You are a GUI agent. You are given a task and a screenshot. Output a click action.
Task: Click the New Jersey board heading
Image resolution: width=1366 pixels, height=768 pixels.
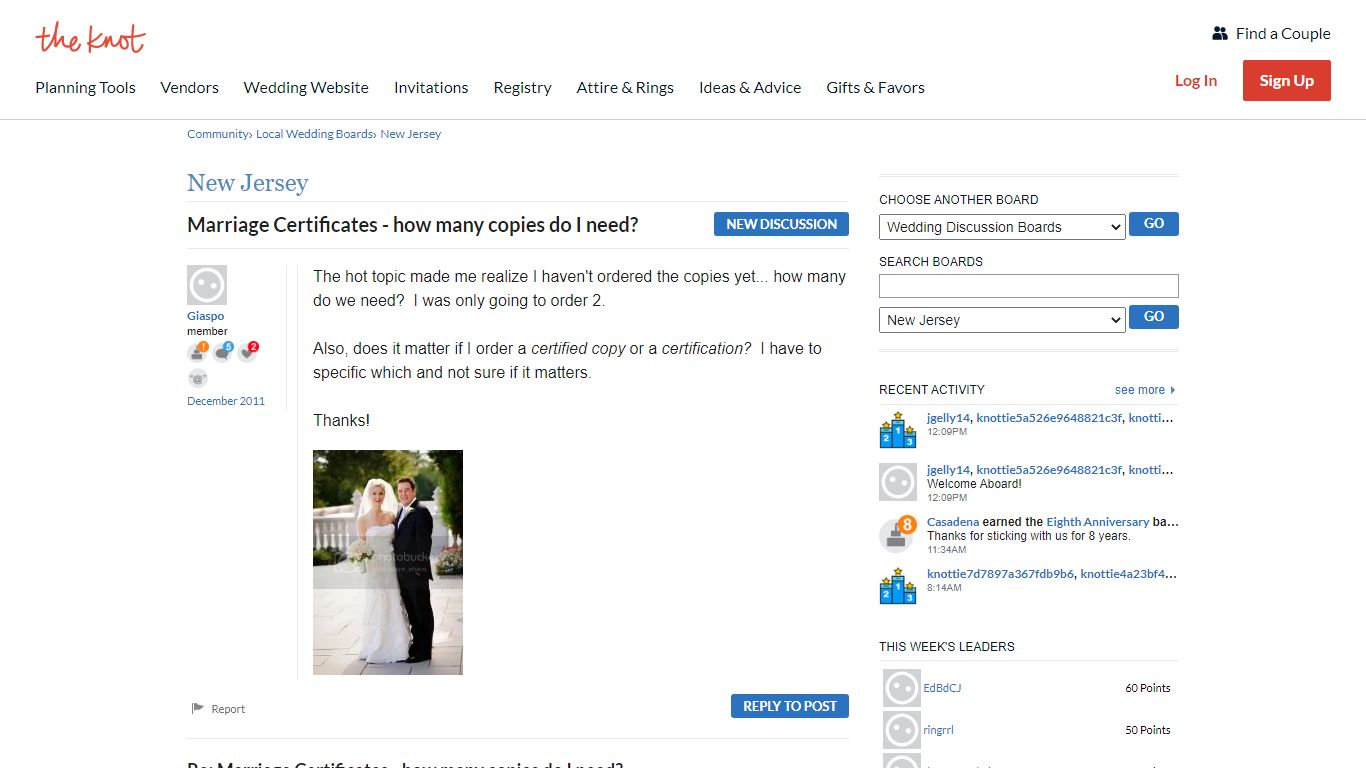(247, 183)
